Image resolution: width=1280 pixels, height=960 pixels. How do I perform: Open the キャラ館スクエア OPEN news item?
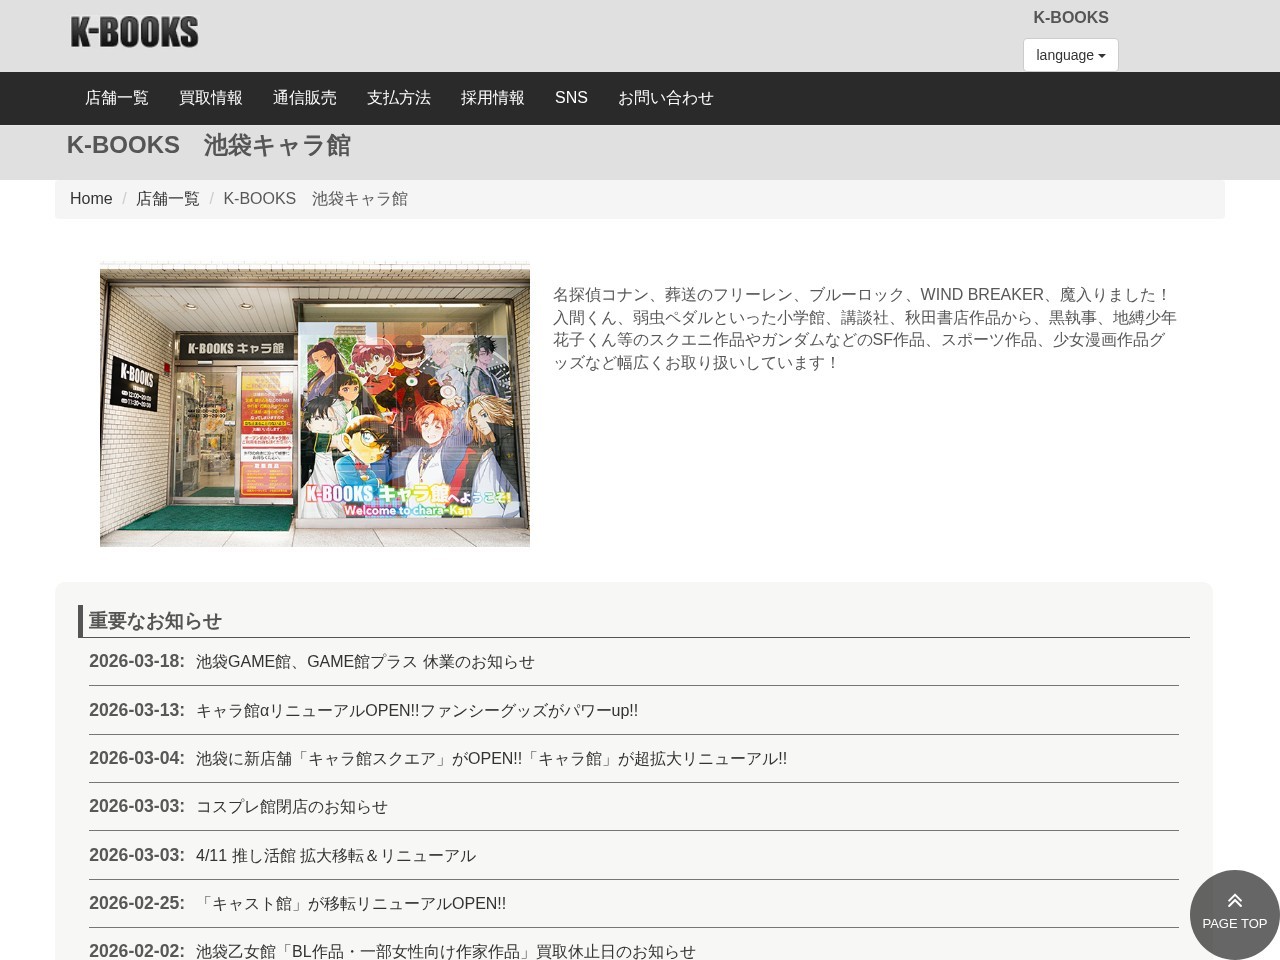click(x=490, y=758)
